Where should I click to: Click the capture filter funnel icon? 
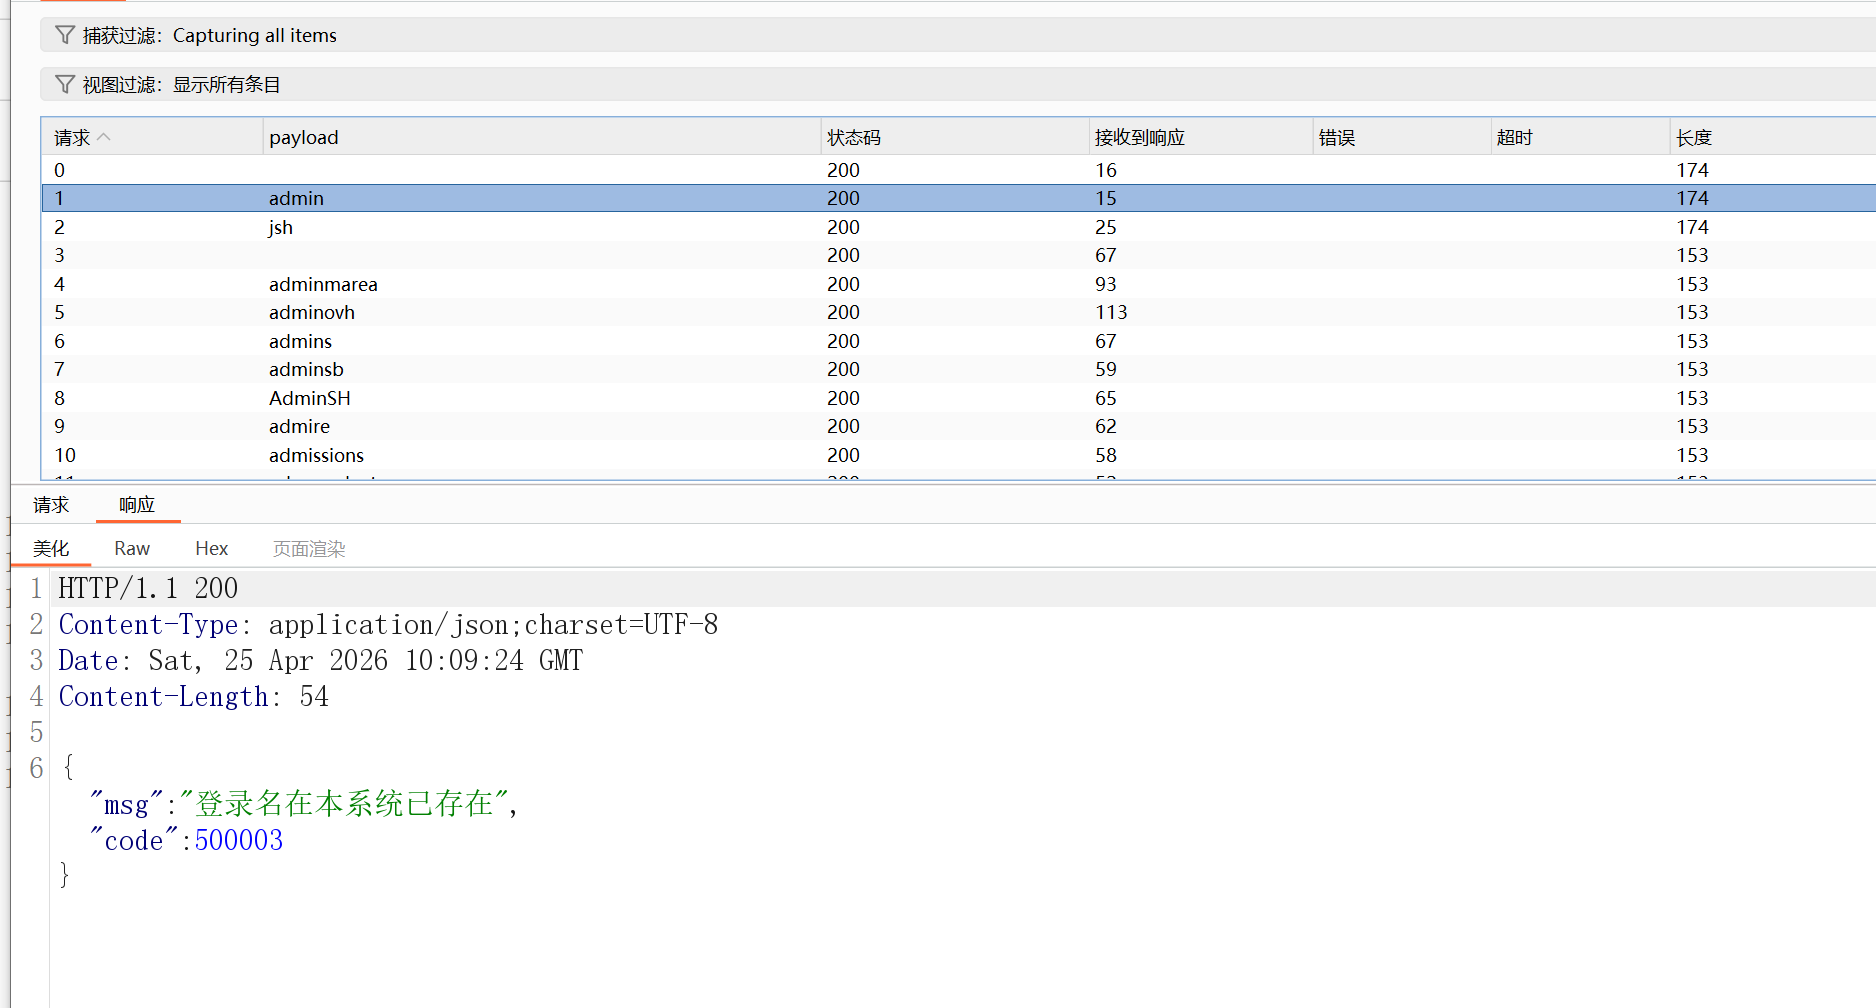65,35
